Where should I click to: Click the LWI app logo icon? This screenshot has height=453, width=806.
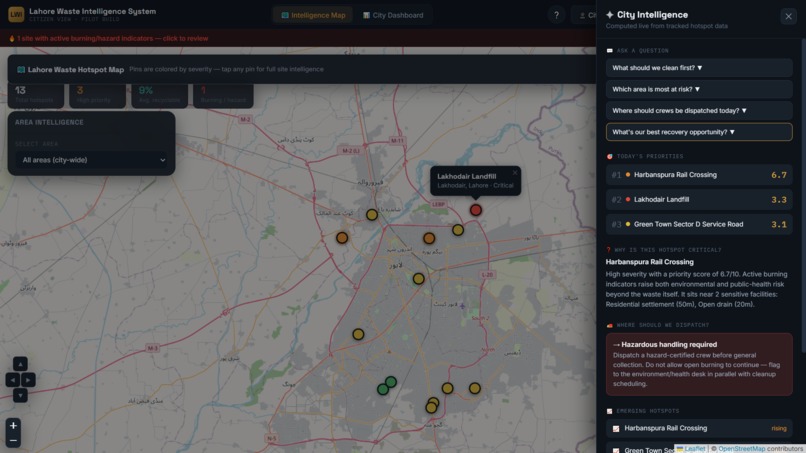point(16,14)
